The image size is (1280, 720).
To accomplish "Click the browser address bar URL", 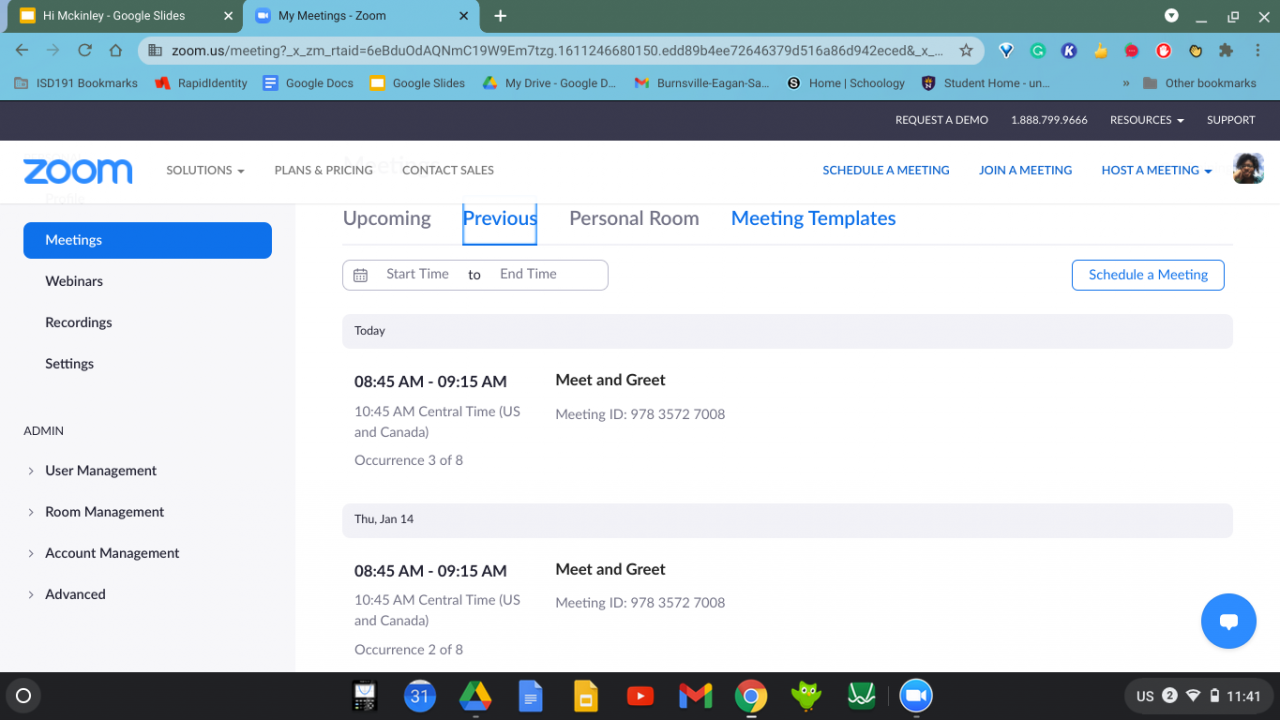I will pyautogui.click(x=557, y=50).
